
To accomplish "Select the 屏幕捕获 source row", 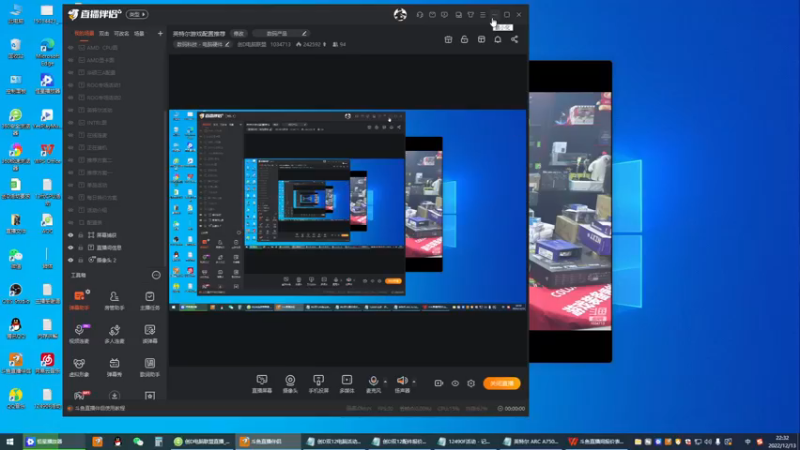I will pos(116,235).
